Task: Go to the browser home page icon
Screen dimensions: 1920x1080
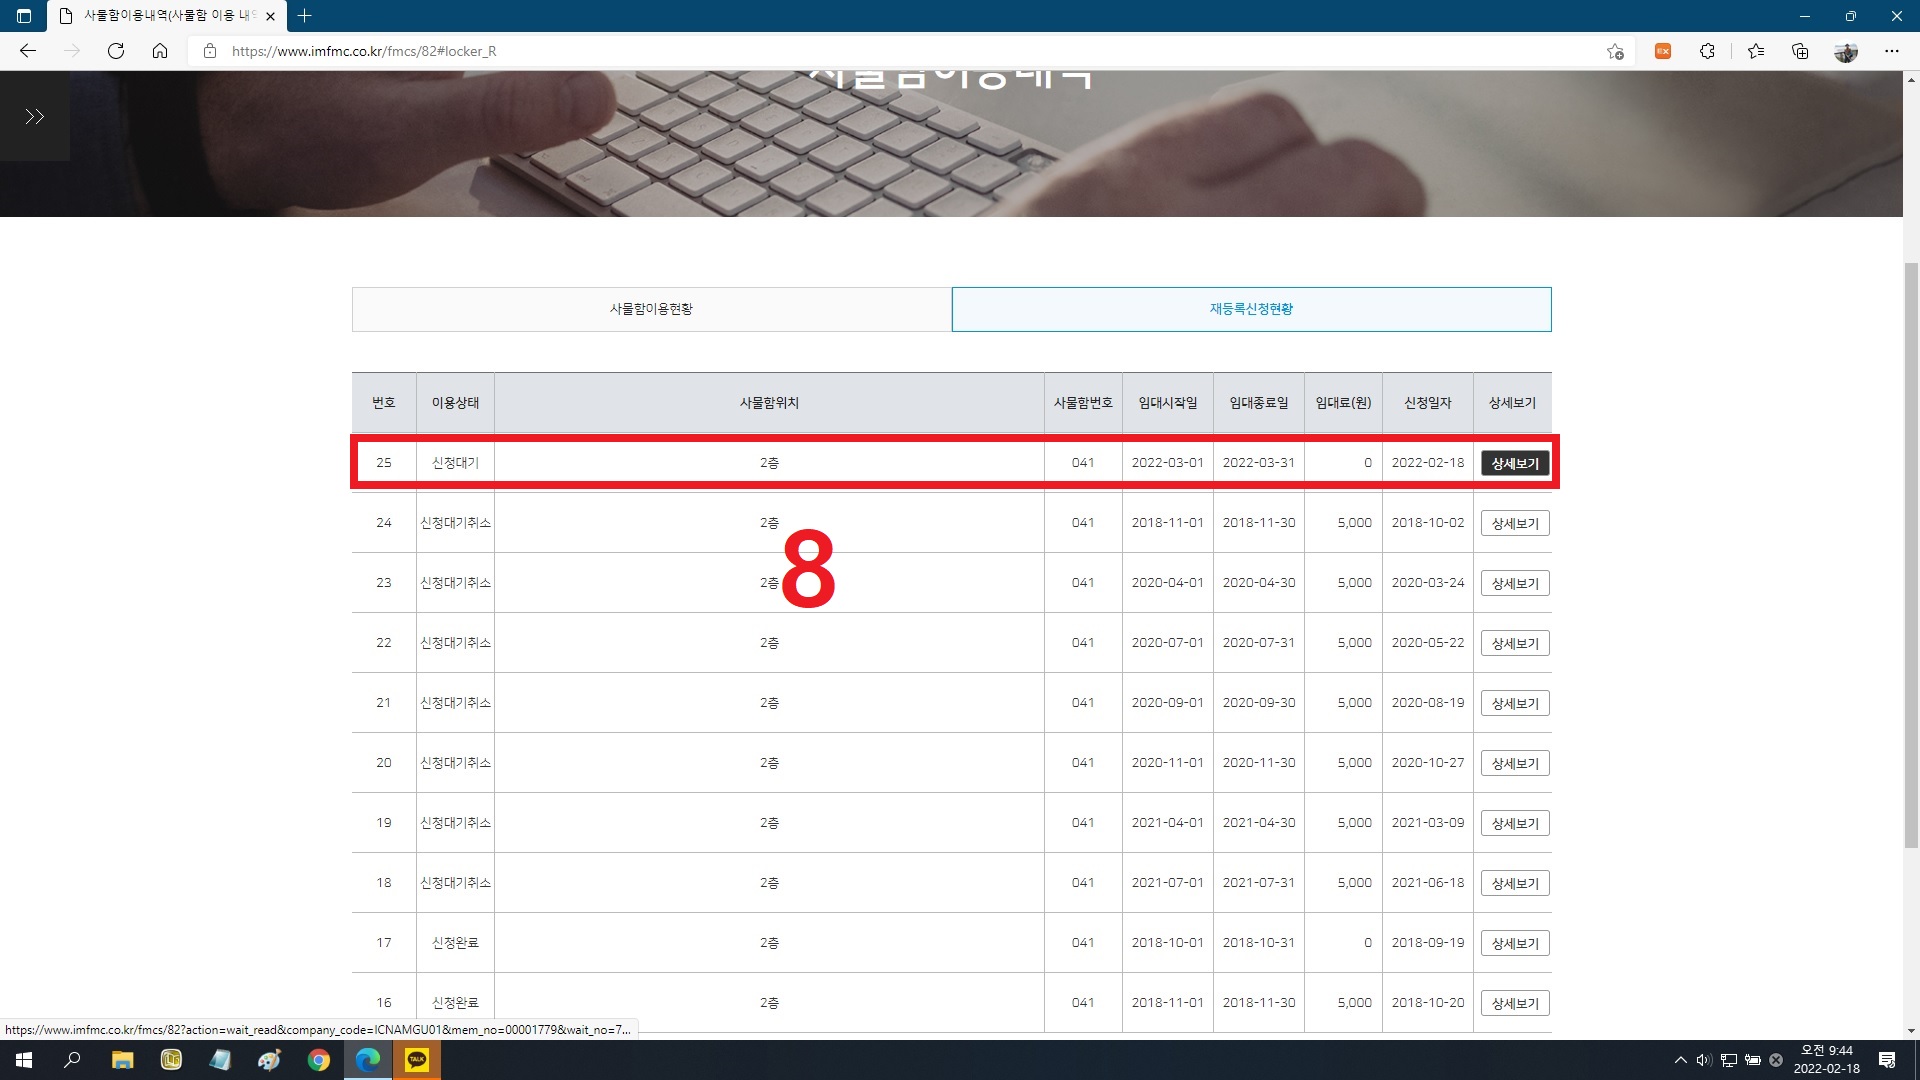Action: click(x=160, y=51)
